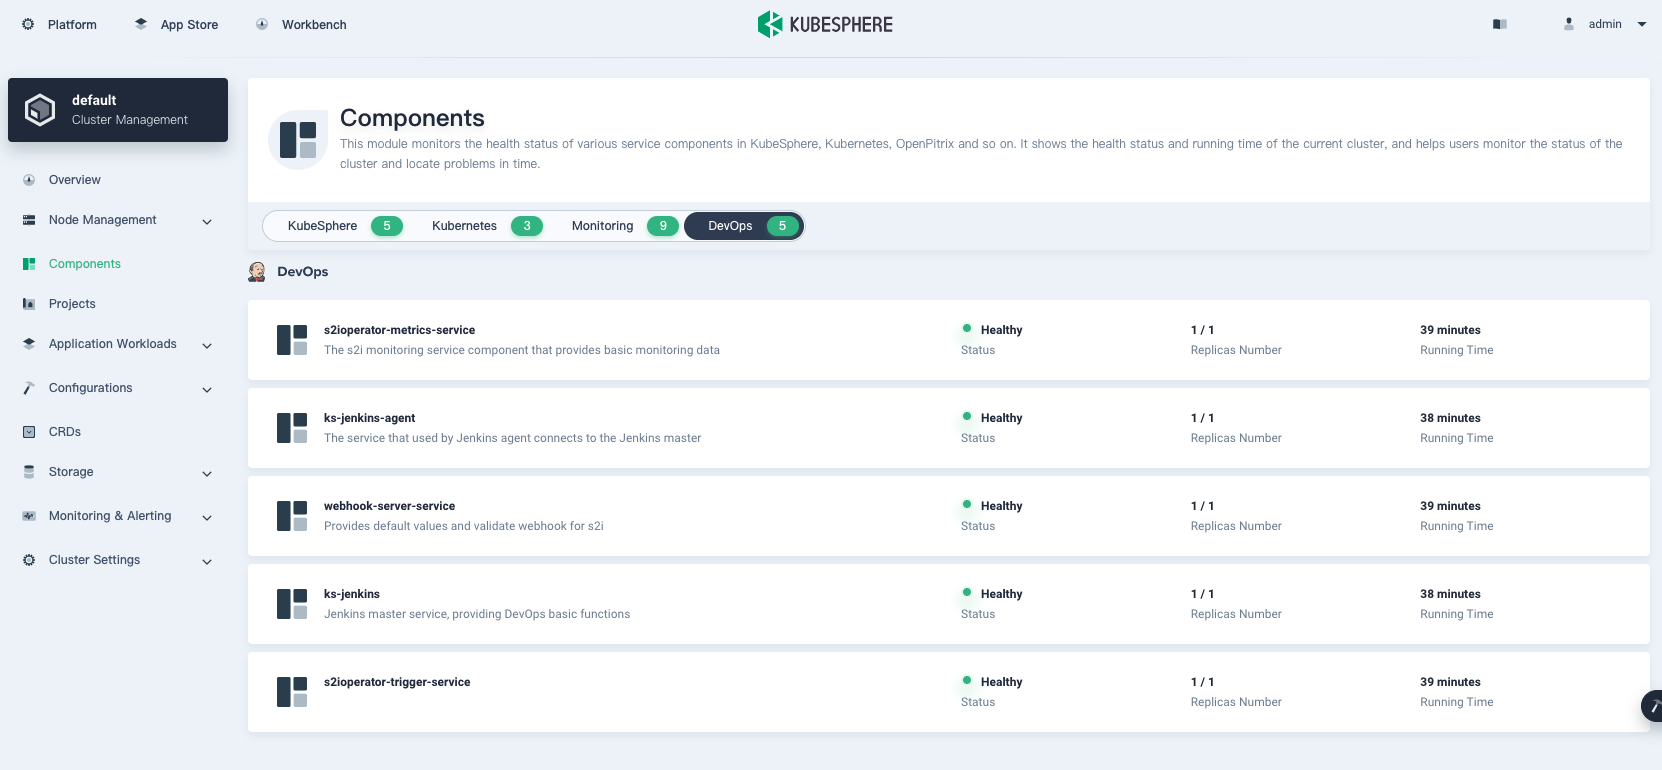Image resolution: width=1662 pixels, height=770 pixels.
Task: Click the default cluster cube icon
Action: pyautogui.click(x=40, y=110)
